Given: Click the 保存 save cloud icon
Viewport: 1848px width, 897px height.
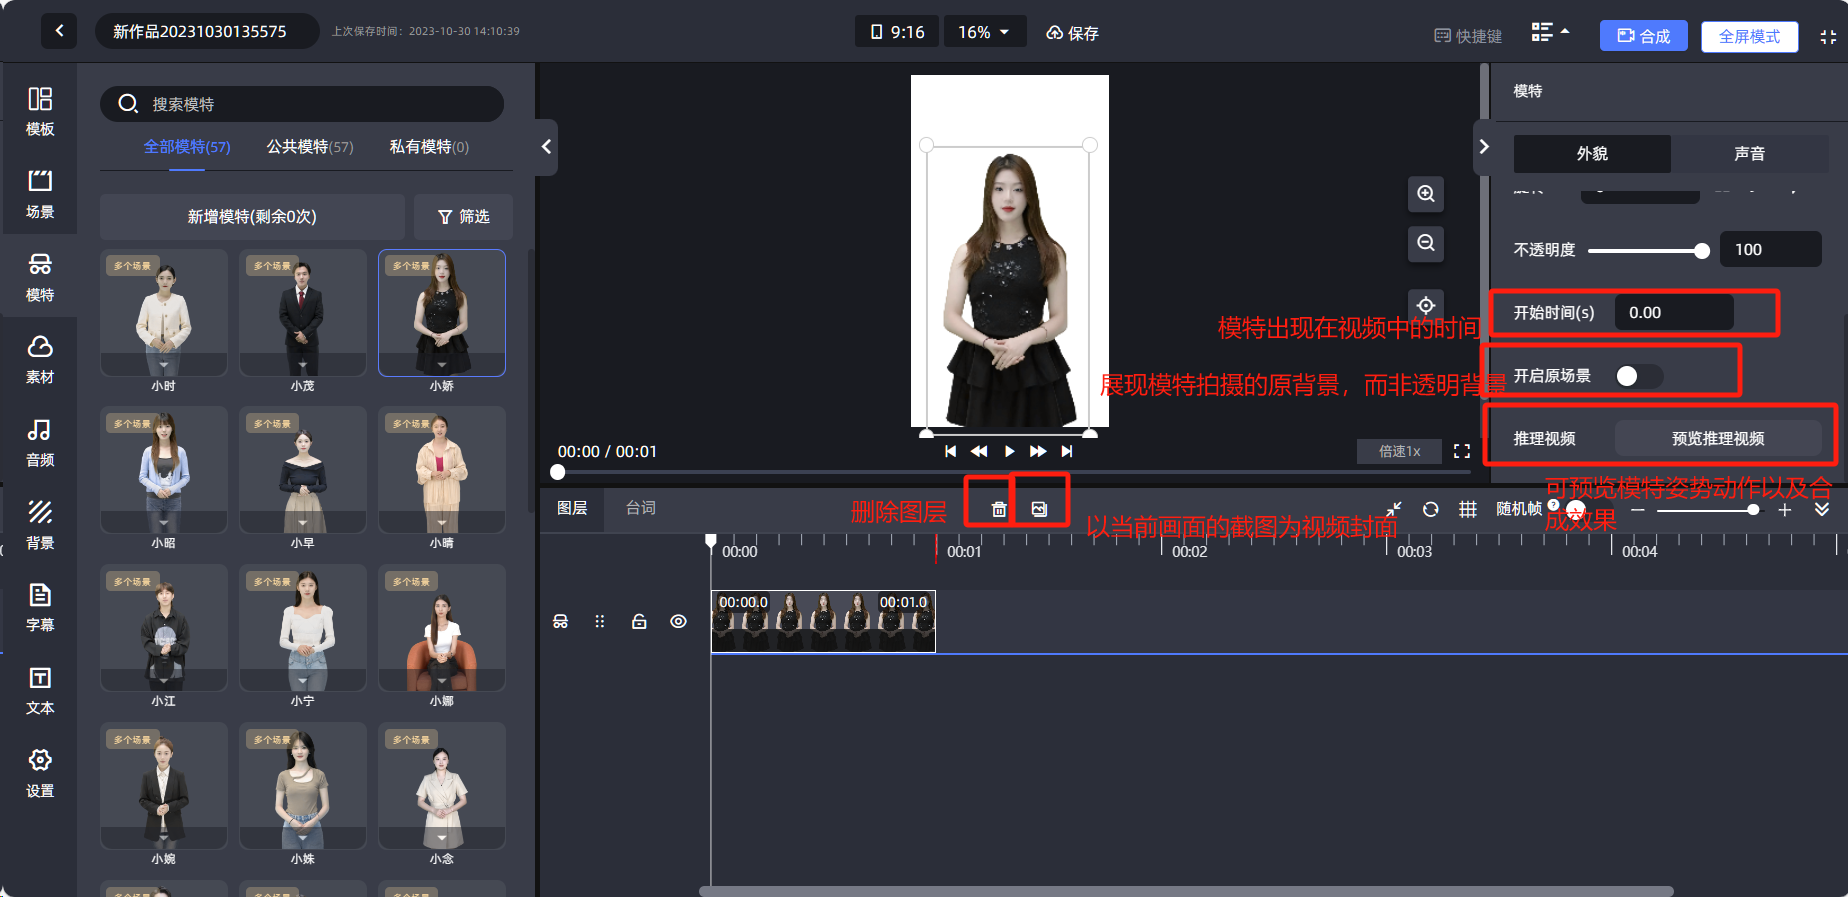Looking at the screenshot, I should coord(1055,33).
